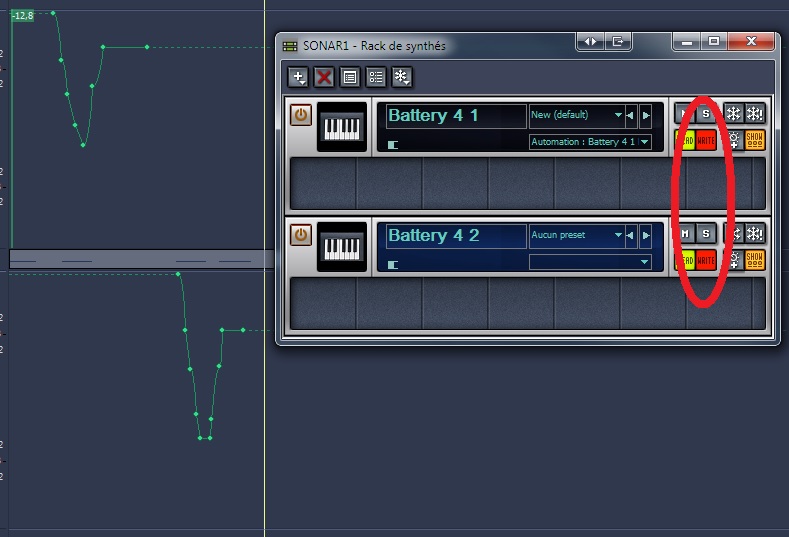This screenshot has height=537, width=789.
Task: Close the SONAR1 synth rack window
Action: 751,41
